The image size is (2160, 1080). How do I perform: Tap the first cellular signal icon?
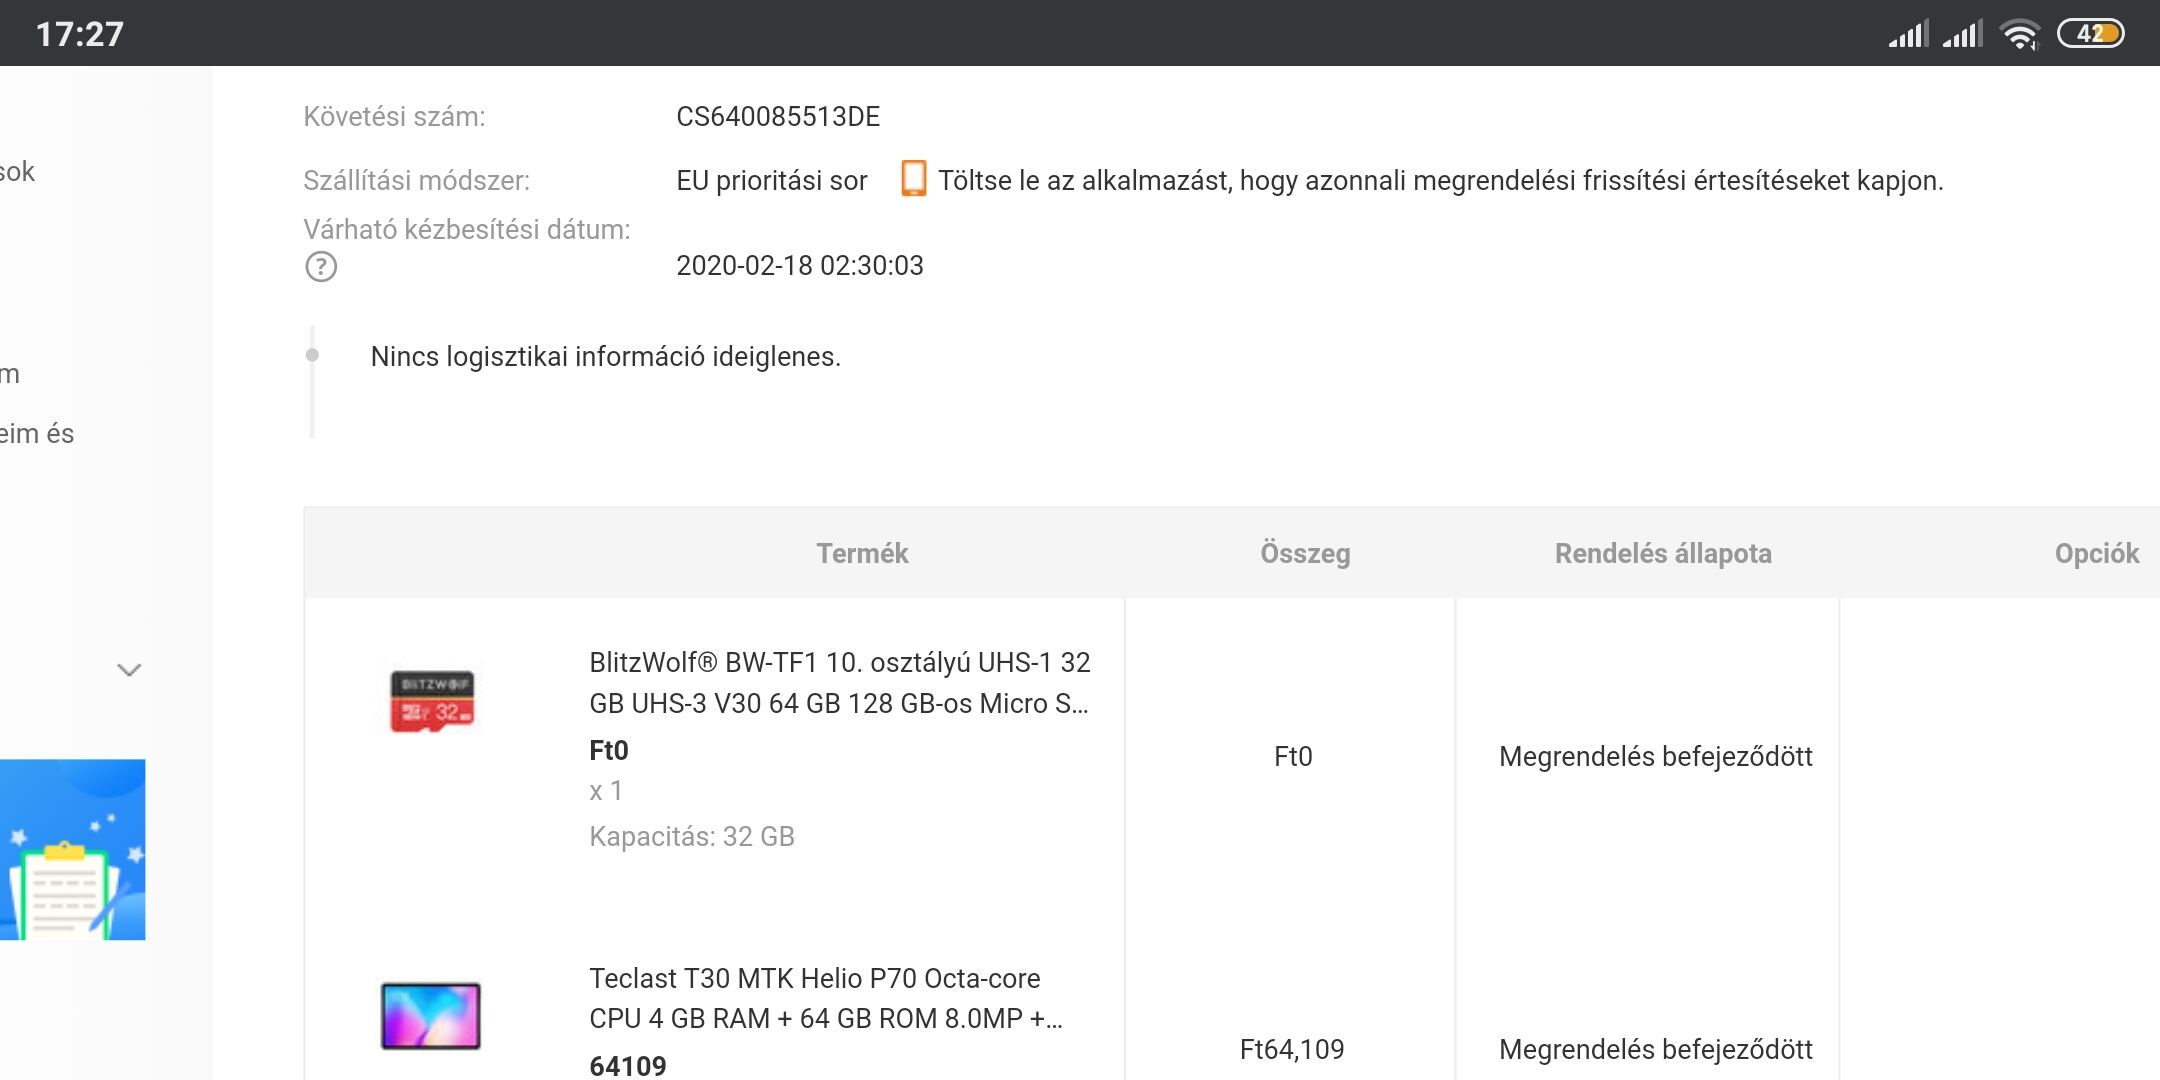pyautogui.click(x=1908, y=34)
